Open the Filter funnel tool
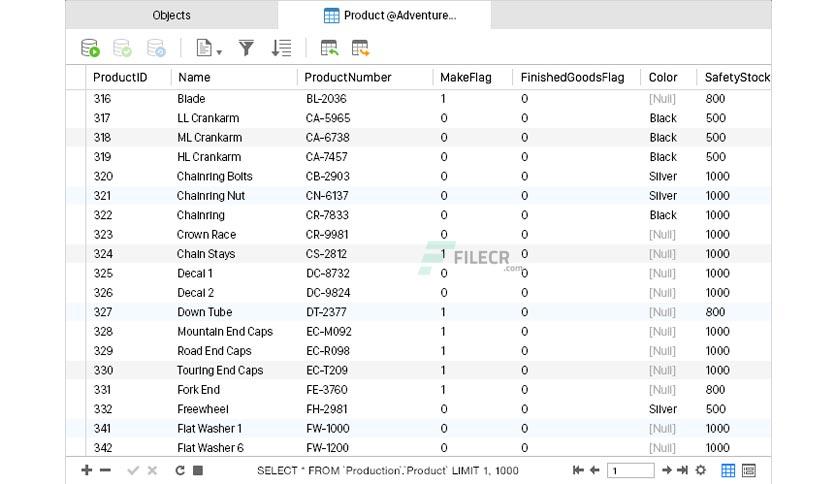836x484 pixels. (246, 48)
